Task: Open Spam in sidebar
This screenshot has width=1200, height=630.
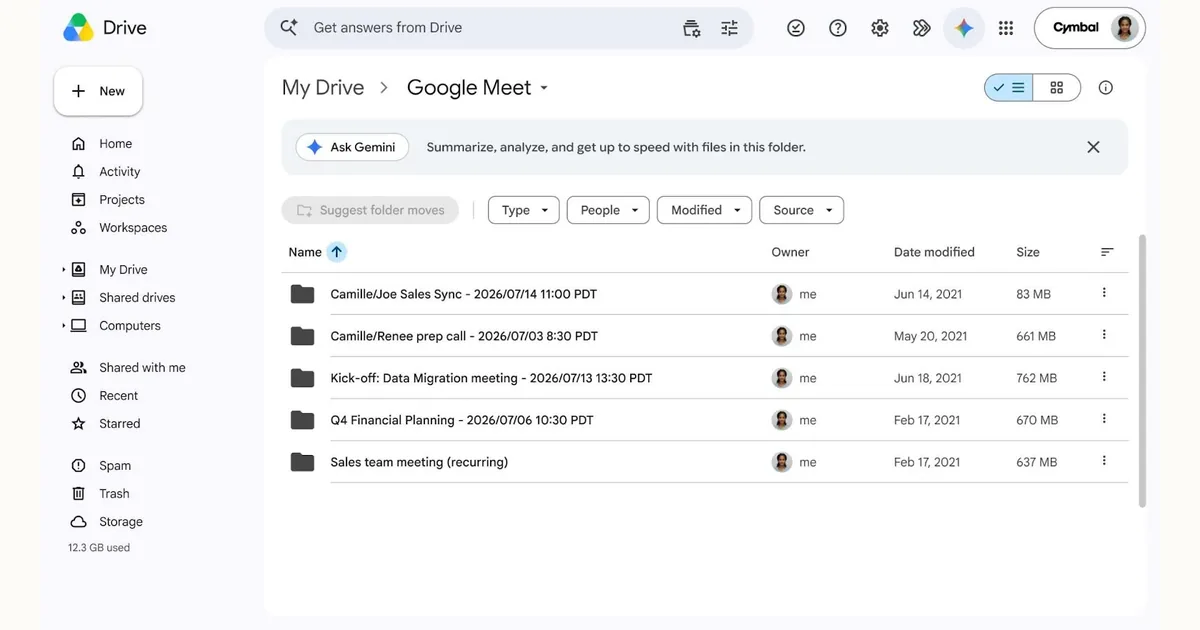Action: pos(114,466)
